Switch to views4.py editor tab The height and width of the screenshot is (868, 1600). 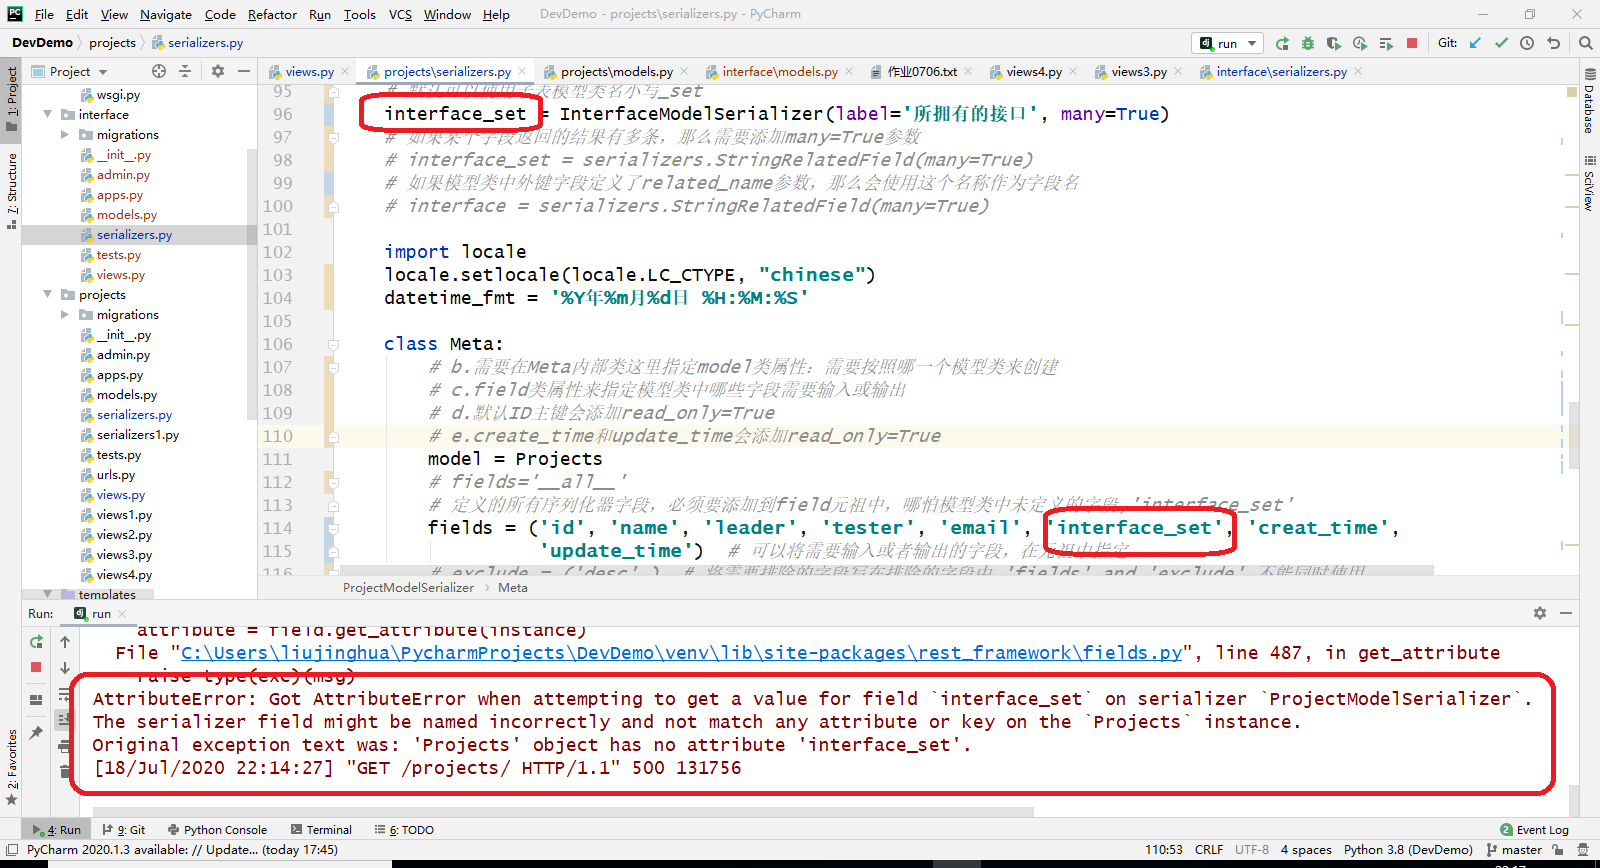tap(1033, 71)
